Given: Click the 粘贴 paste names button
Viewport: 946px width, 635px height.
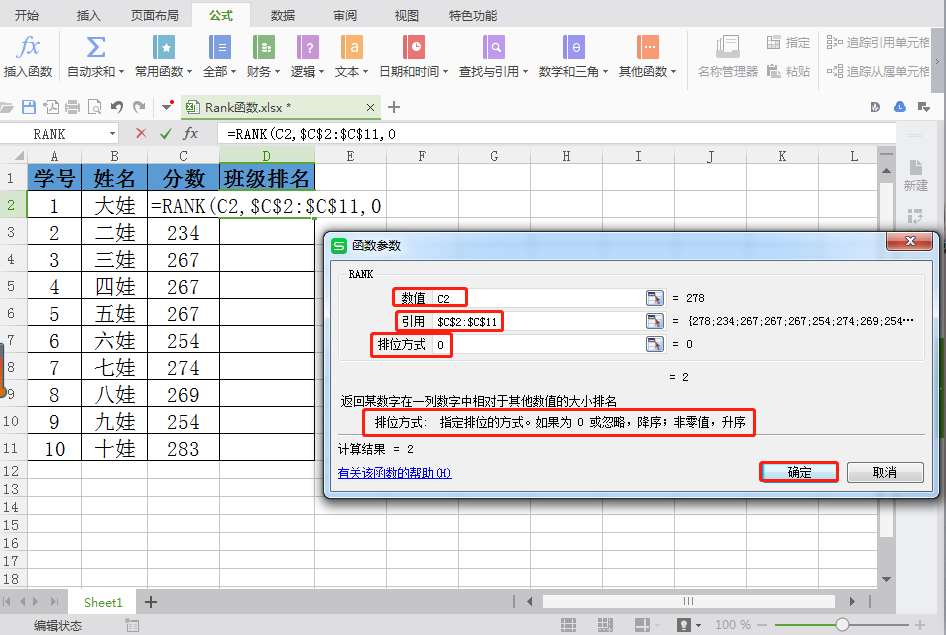Looking at the screenshot, I should (x=788, y=71).
